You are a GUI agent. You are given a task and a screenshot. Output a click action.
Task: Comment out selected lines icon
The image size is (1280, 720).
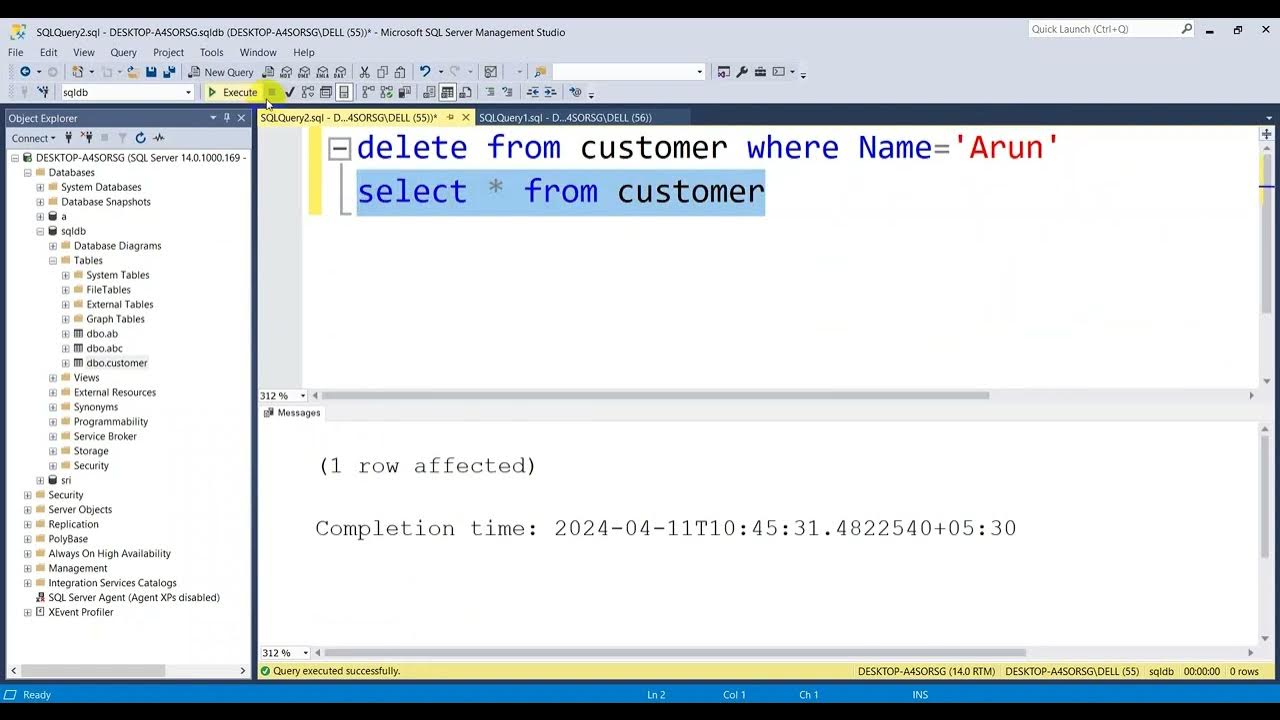click(x=489, y=92)
